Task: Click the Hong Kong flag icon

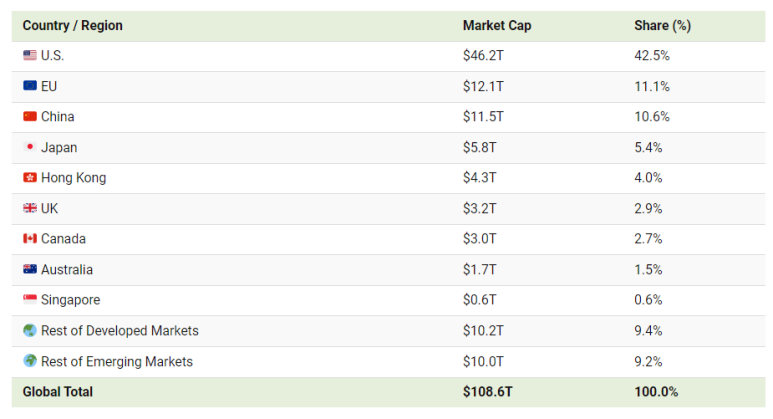Action: (30, 177)
